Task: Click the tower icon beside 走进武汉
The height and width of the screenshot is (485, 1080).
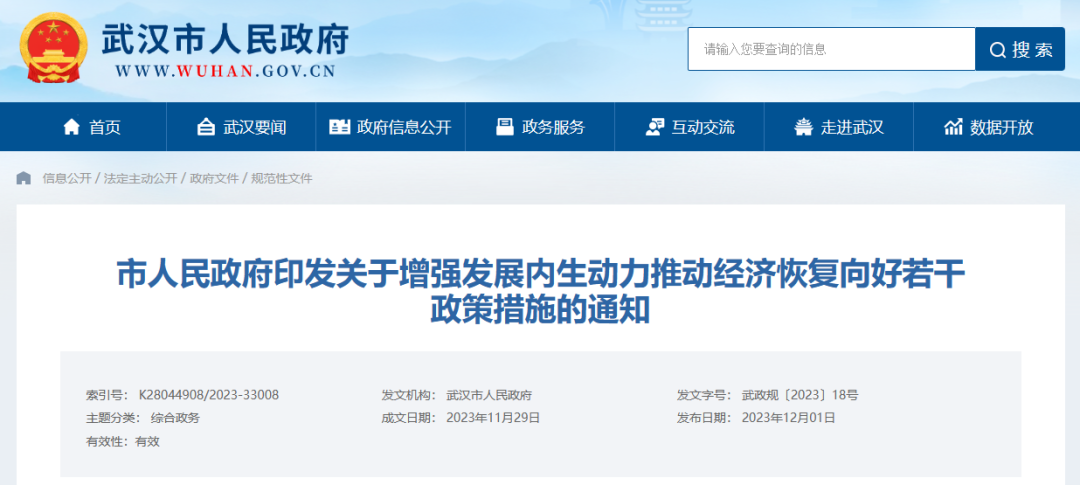Action: click(803, 127)
